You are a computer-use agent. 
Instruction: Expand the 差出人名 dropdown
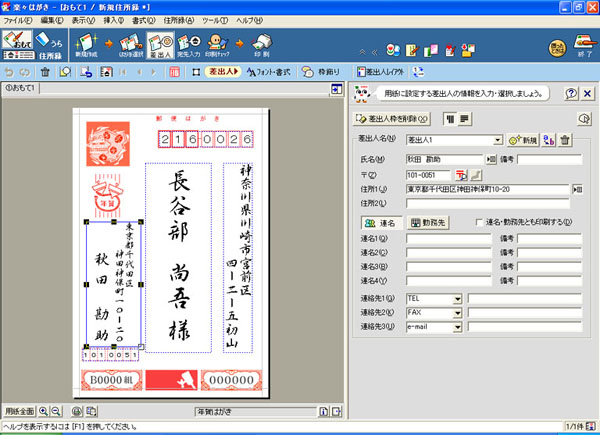tap(497, 140)
